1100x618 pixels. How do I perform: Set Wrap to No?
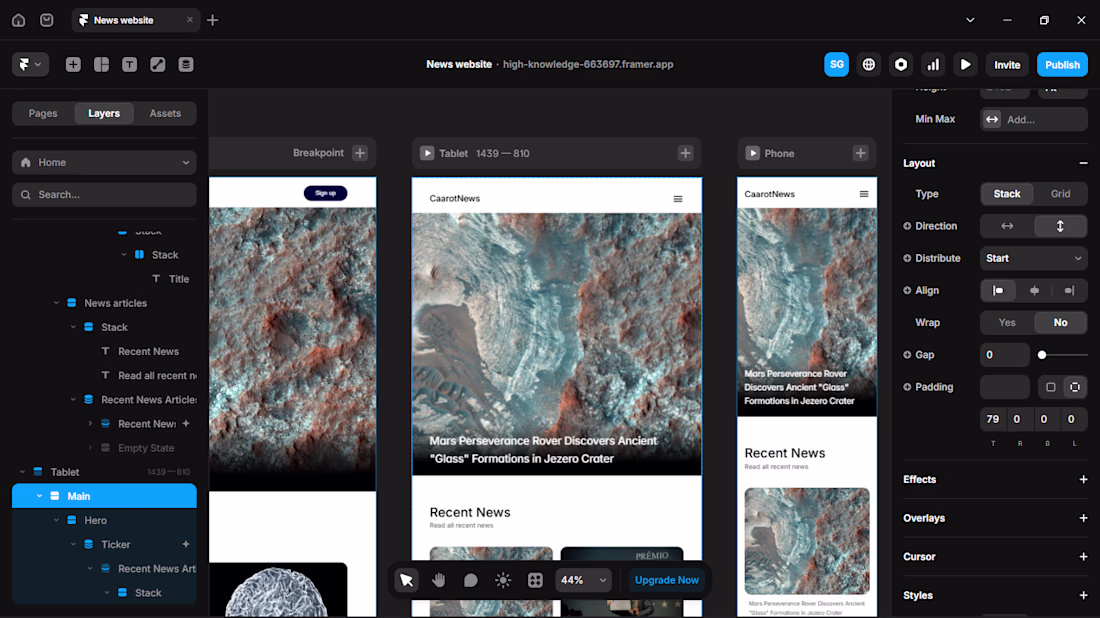click(1060, 323)
